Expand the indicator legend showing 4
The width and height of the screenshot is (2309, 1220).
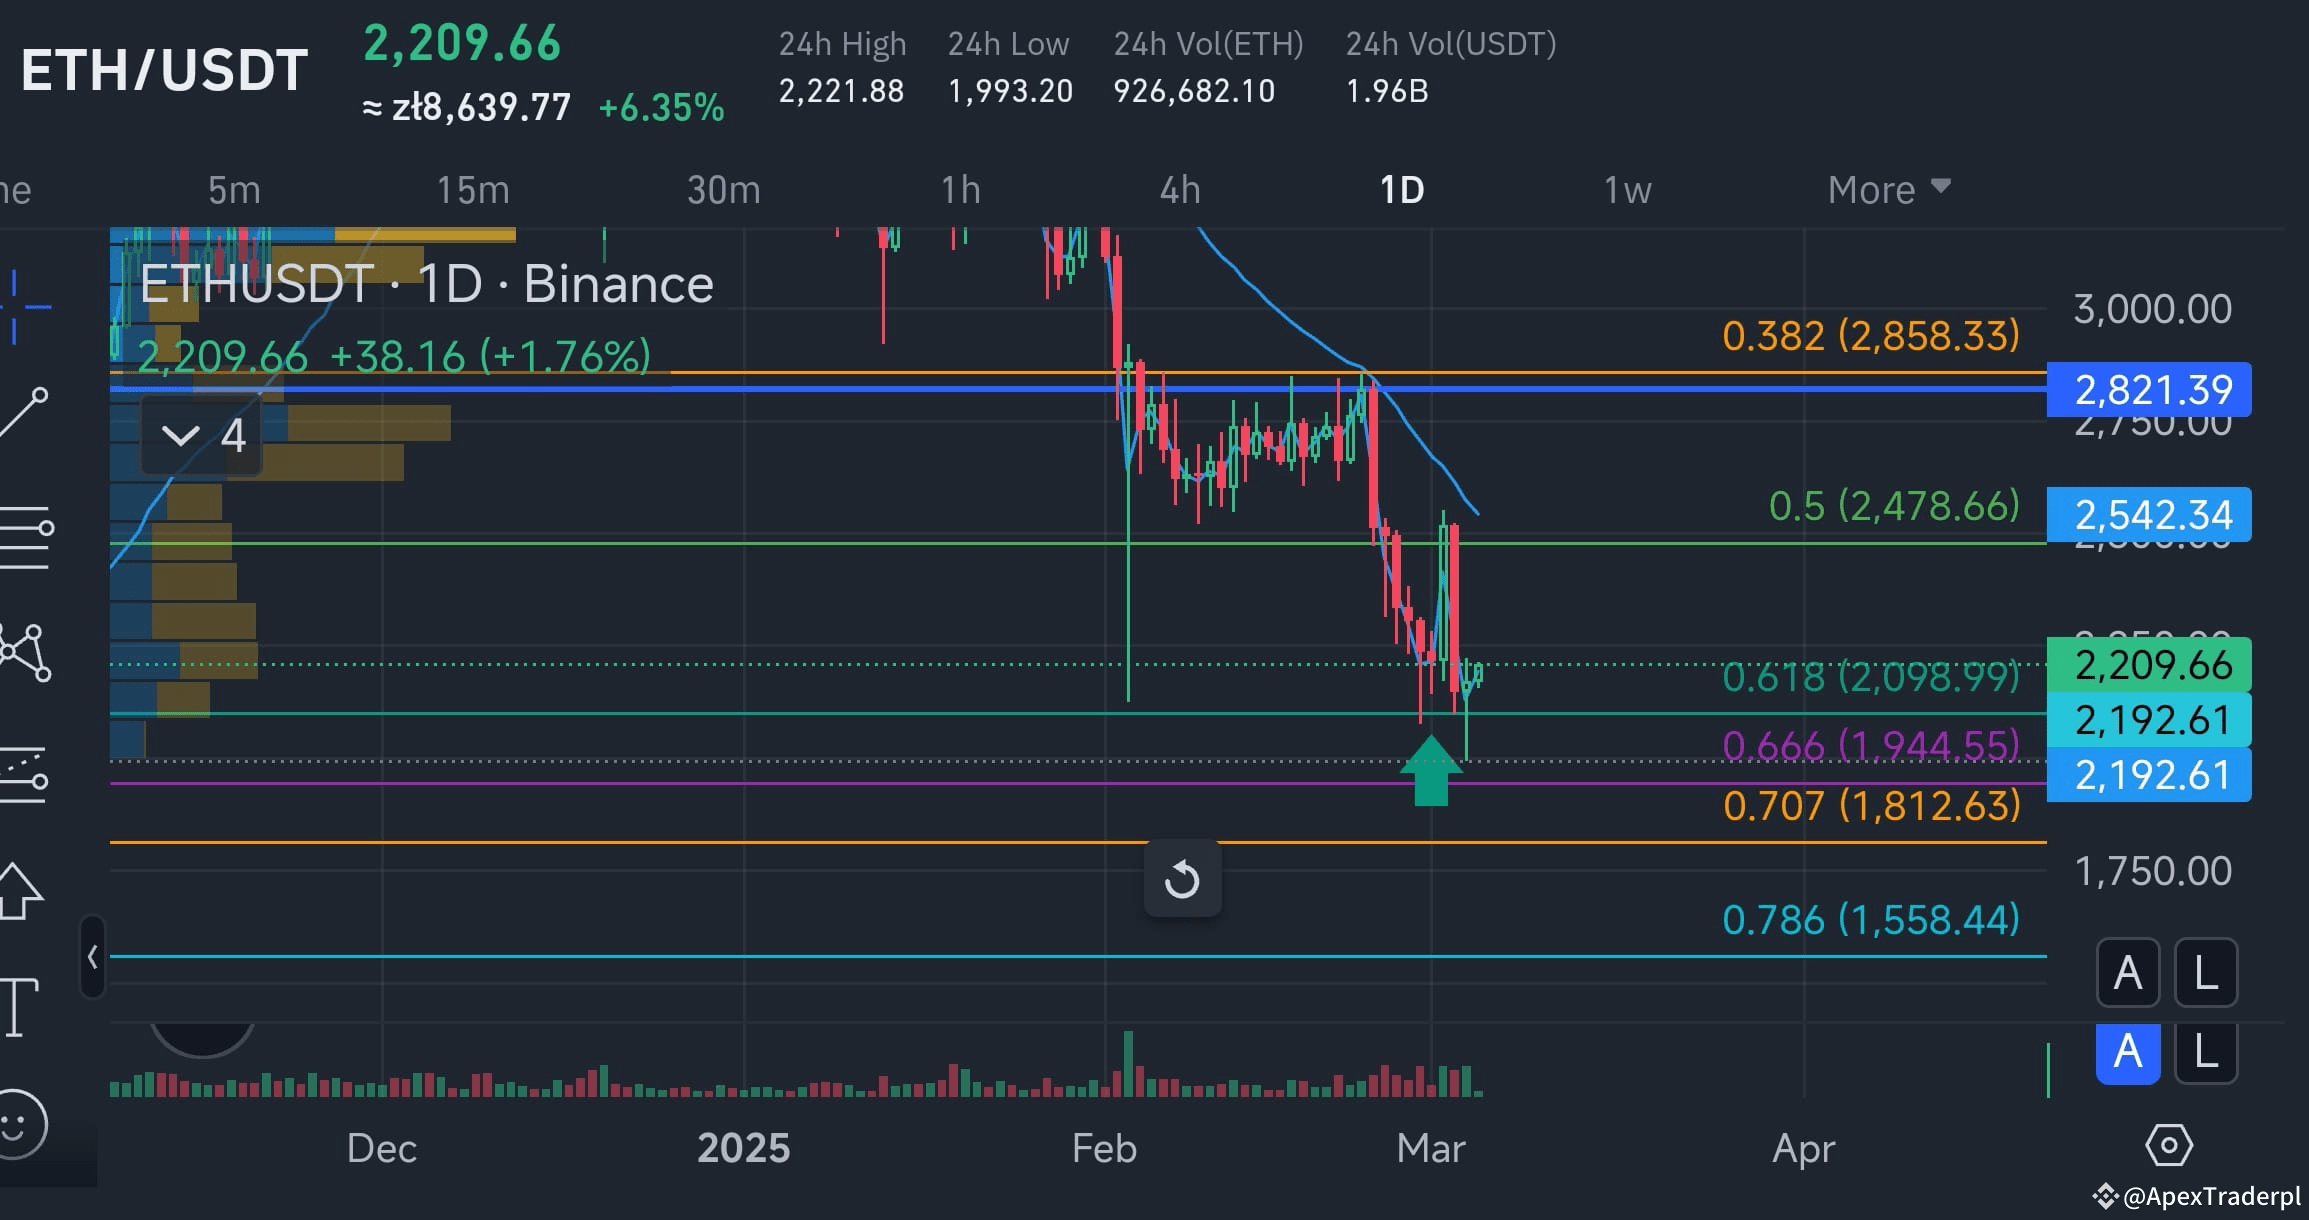(x=202, y=435)
